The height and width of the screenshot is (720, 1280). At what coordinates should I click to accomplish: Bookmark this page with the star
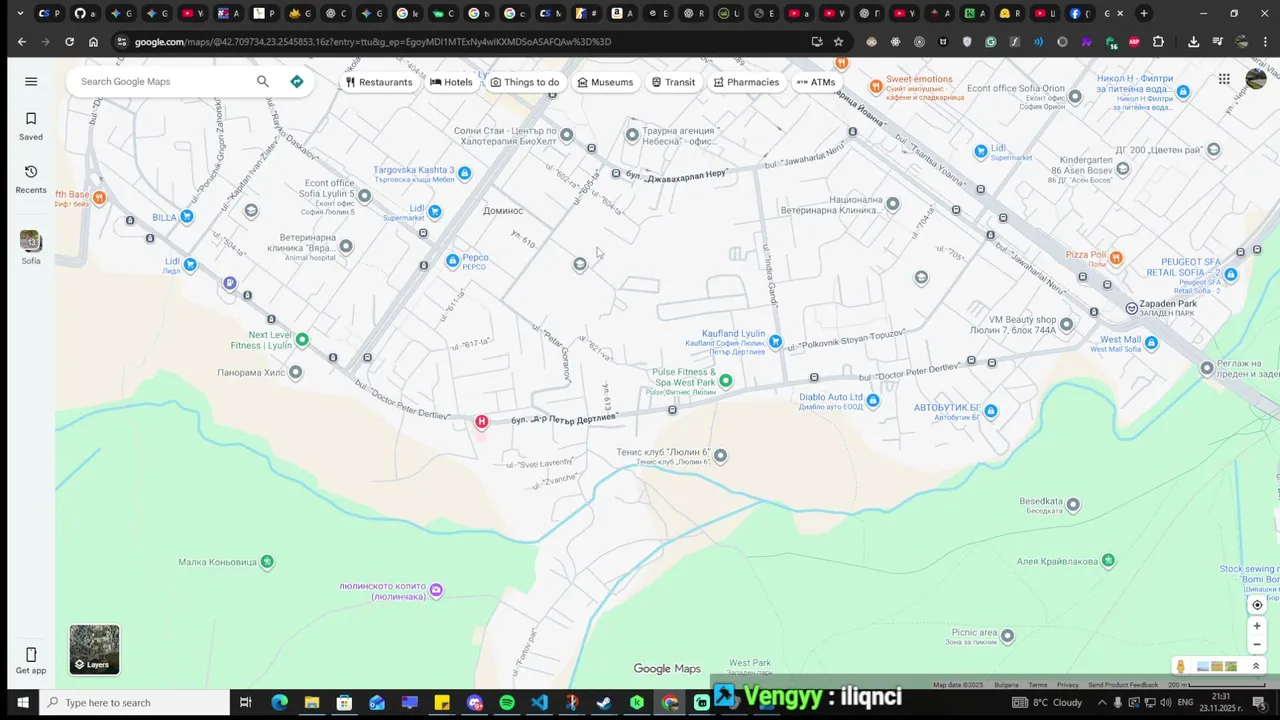click(838, 42)
